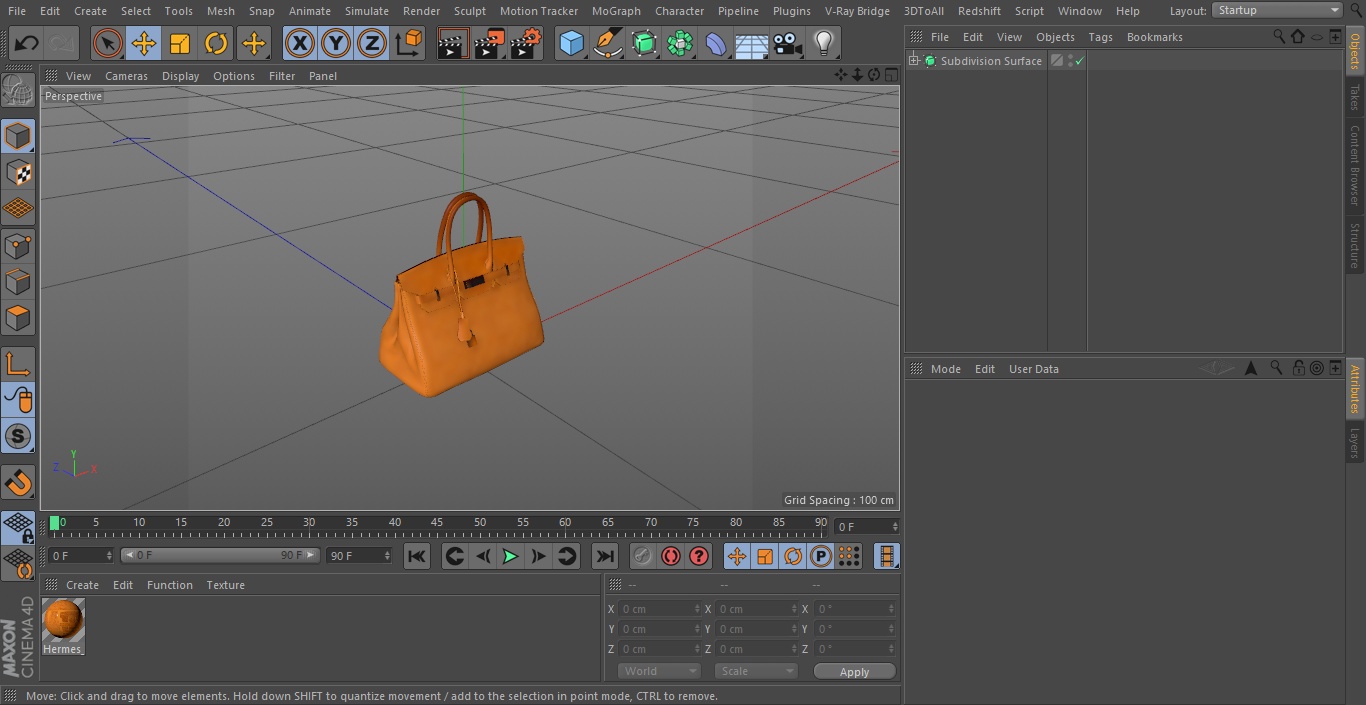Toggle Z axis lock
The image size is (1366, 705).
pos(372,43)
